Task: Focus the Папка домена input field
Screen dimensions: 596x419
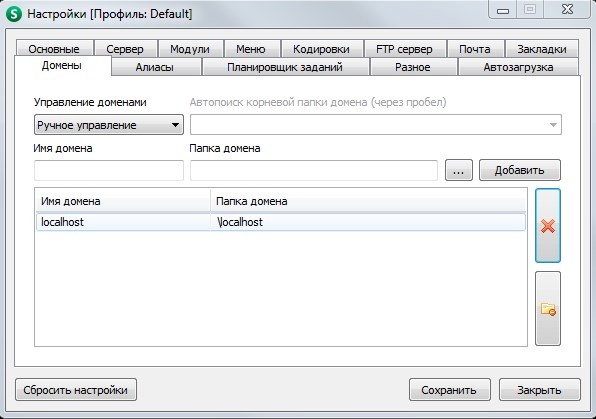Action: click(x=314, y=170)
